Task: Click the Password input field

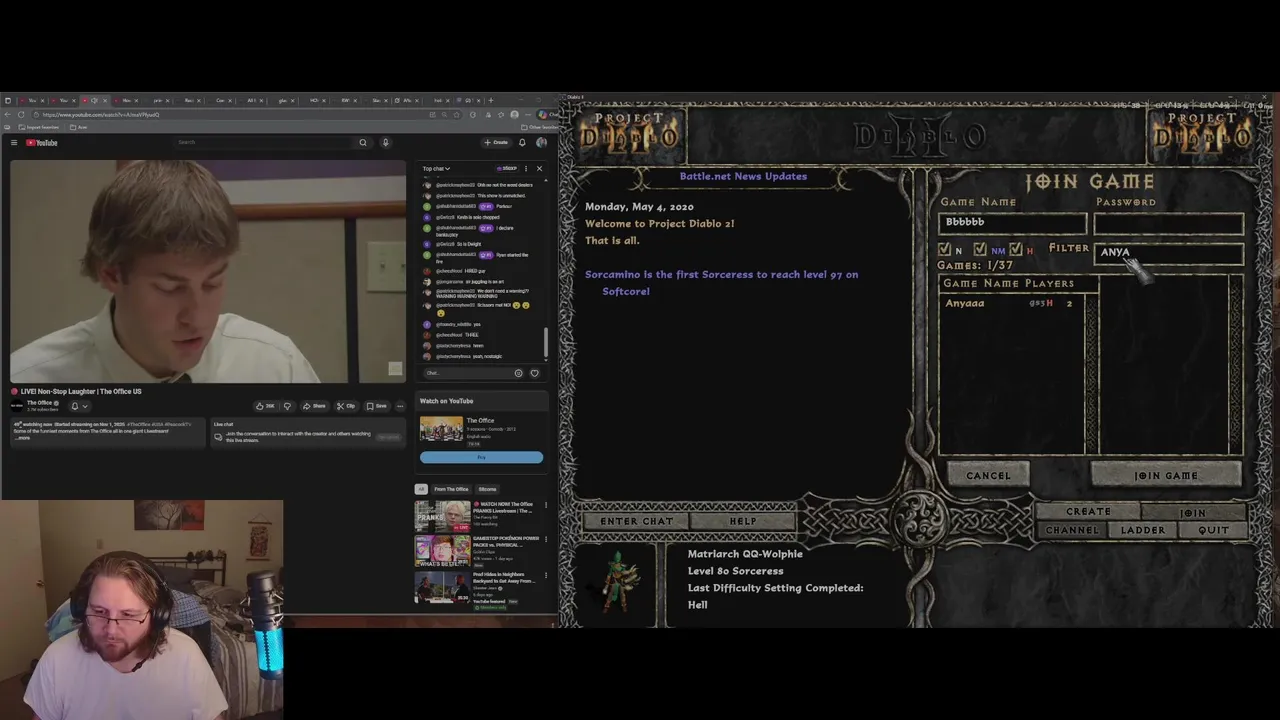Action: pyautogui.click(x=1168, y=223)
